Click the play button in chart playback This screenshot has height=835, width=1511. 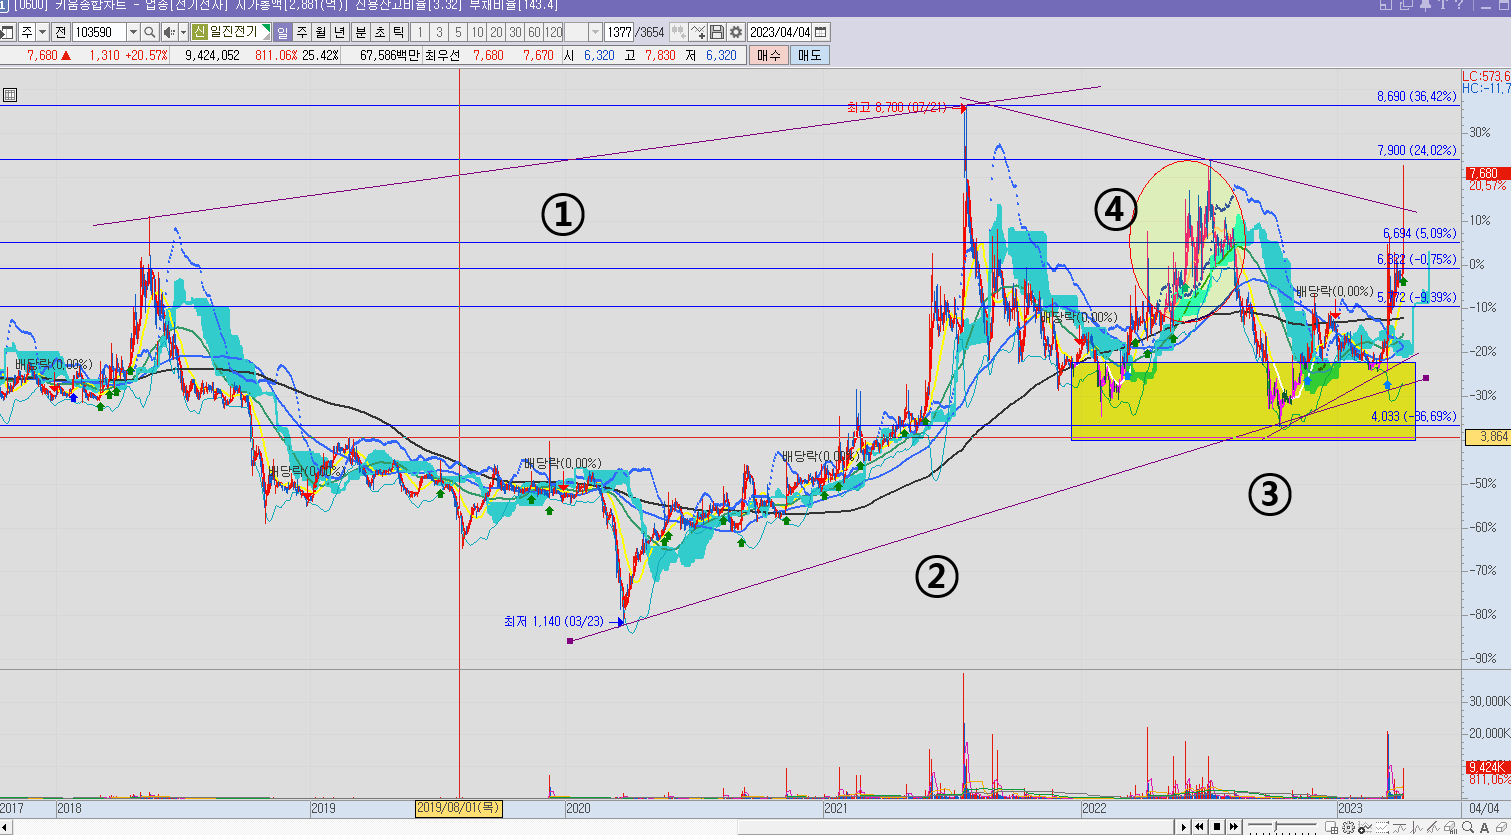click(x=1184, y=827)
